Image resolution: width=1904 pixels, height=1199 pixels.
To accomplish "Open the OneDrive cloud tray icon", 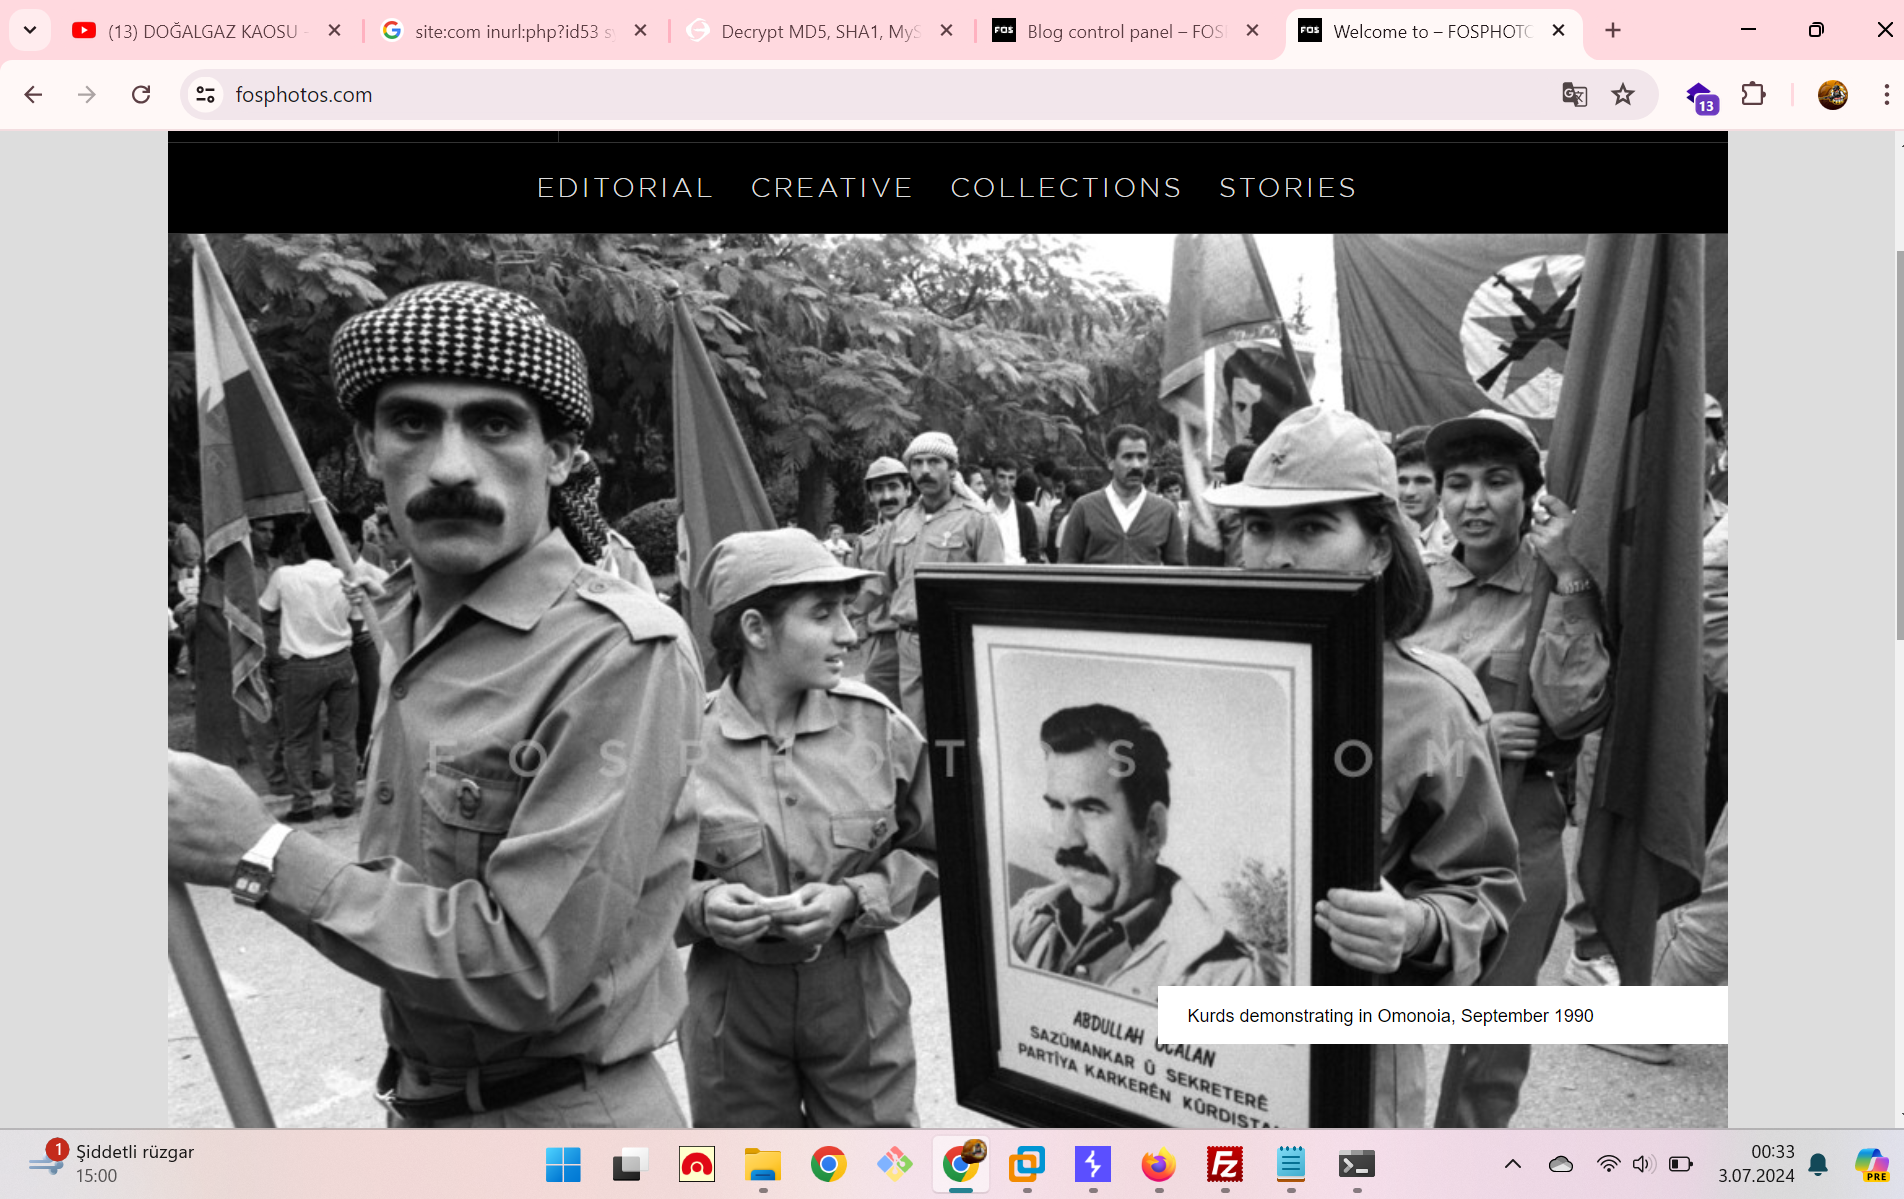I will (1561, 1164).
